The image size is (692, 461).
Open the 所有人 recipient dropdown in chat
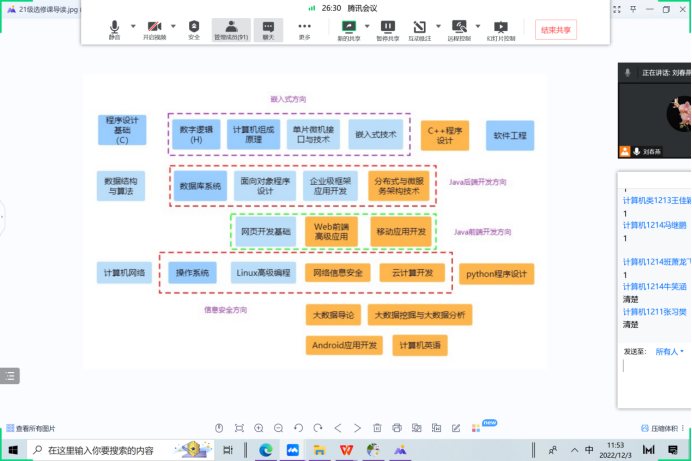(x=669, y=352)
